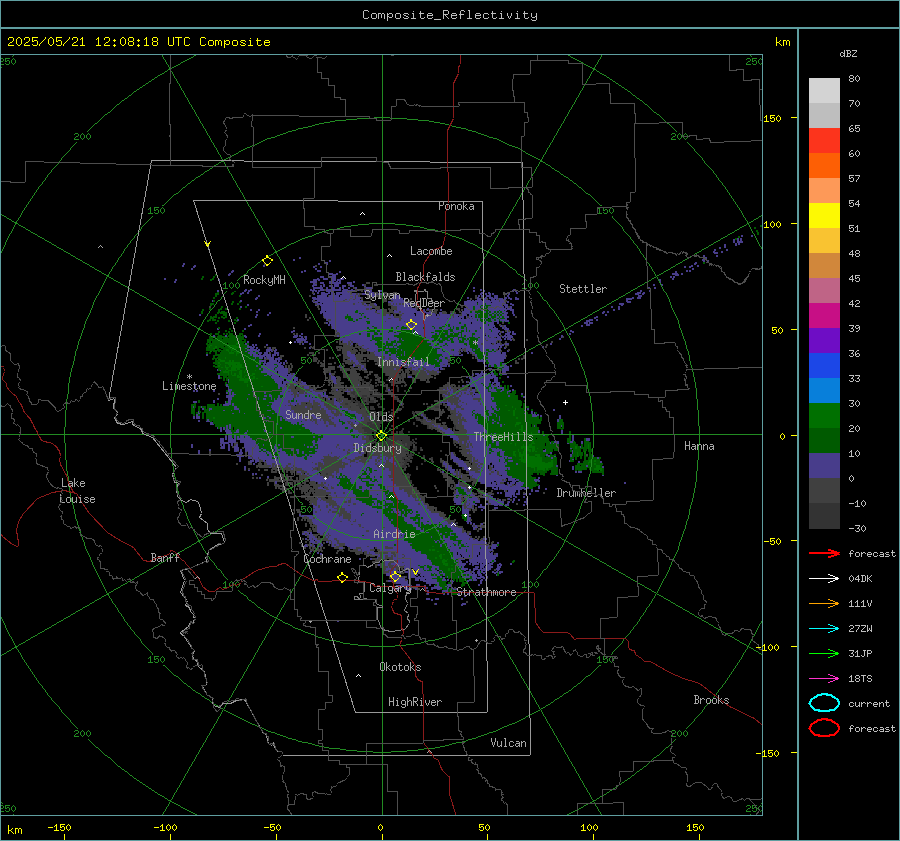
Task: Select the orange 57-60 dBZ swatch
Action: point(824,166)
